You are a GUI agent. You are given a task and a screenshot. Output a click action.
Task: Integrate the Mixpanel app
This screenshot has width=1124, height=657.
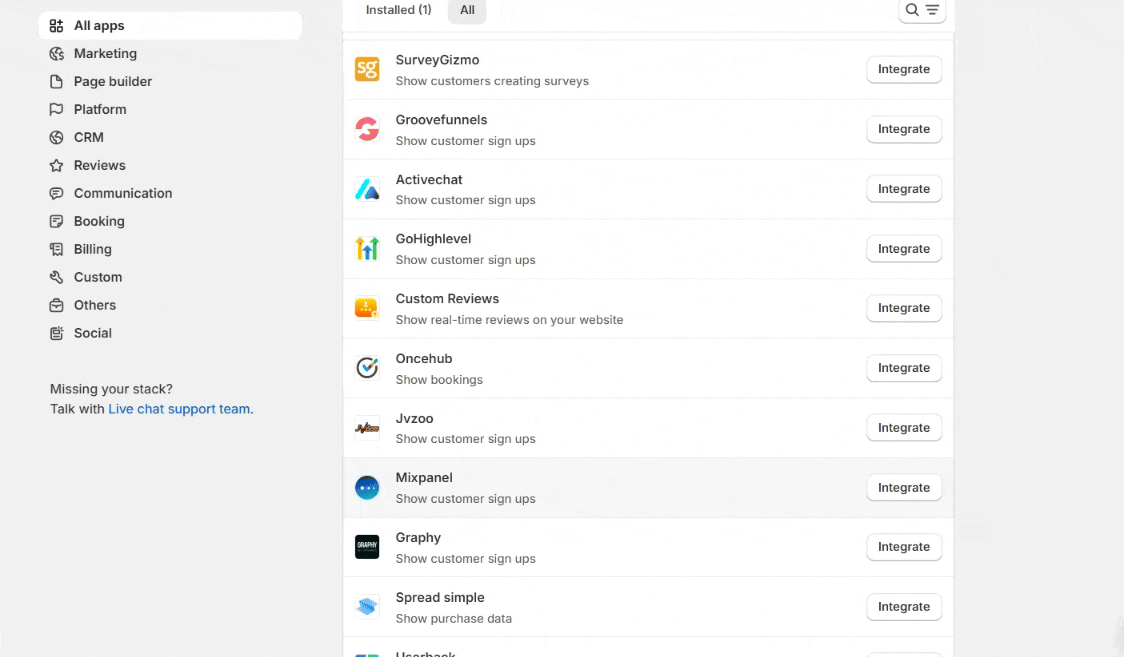coord(904,487)
